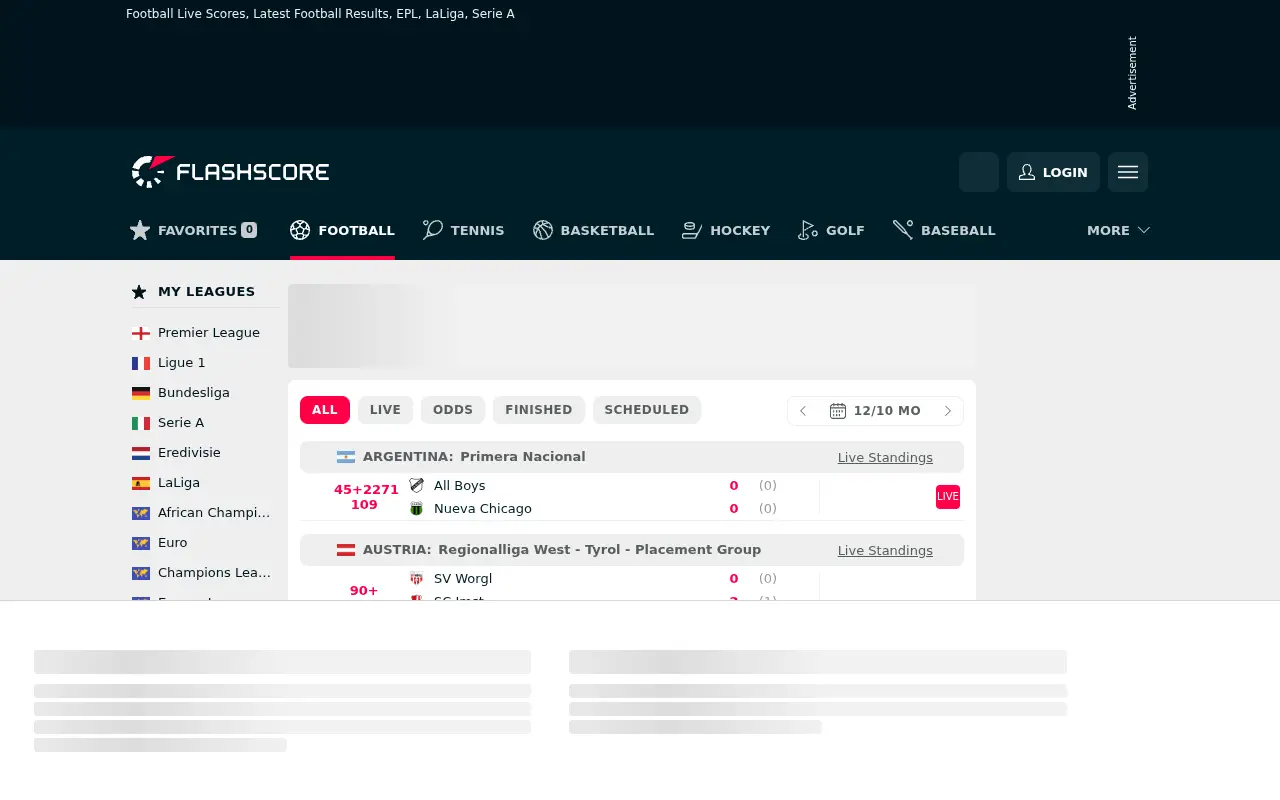This screenshot has width=1280, height=800.
Task: Click the Nueva Chicago team crest
Action: 417,509
